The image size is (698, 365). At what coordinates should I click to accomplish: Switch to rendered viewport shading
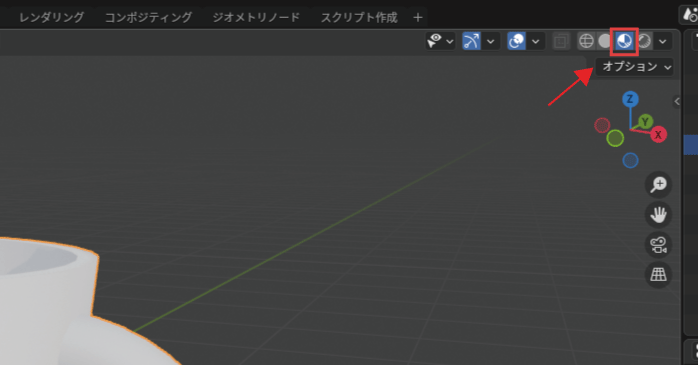click(x=644, y=41)
